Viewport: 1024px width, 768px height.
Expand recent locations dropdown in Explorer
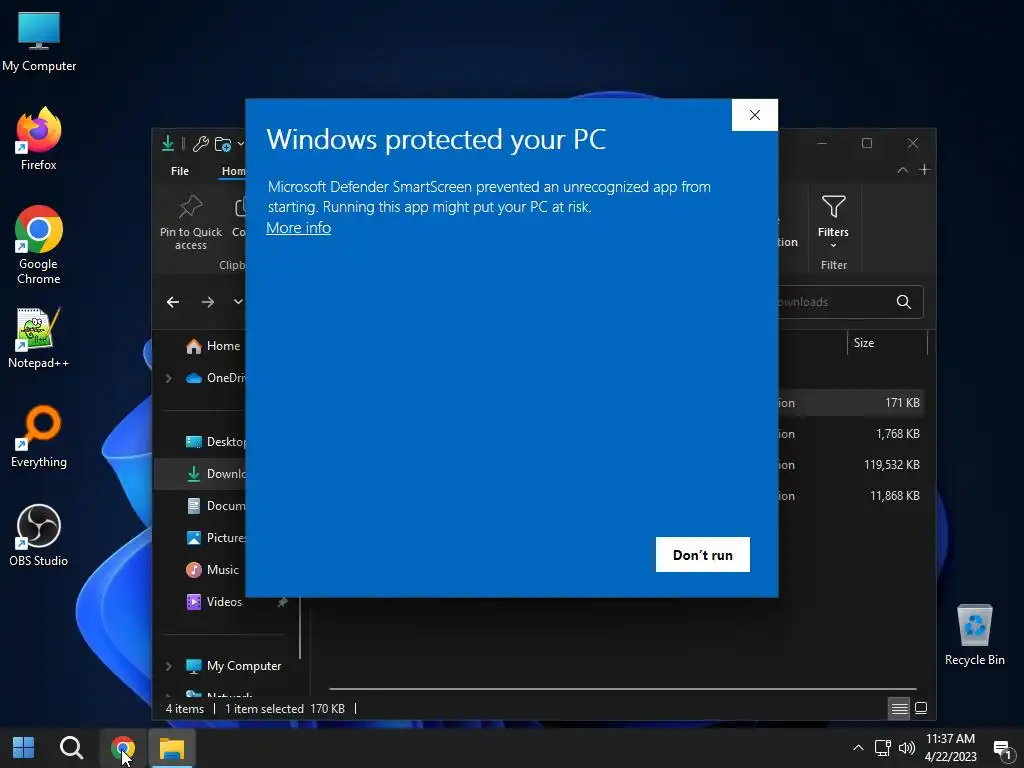click(238, 302)
